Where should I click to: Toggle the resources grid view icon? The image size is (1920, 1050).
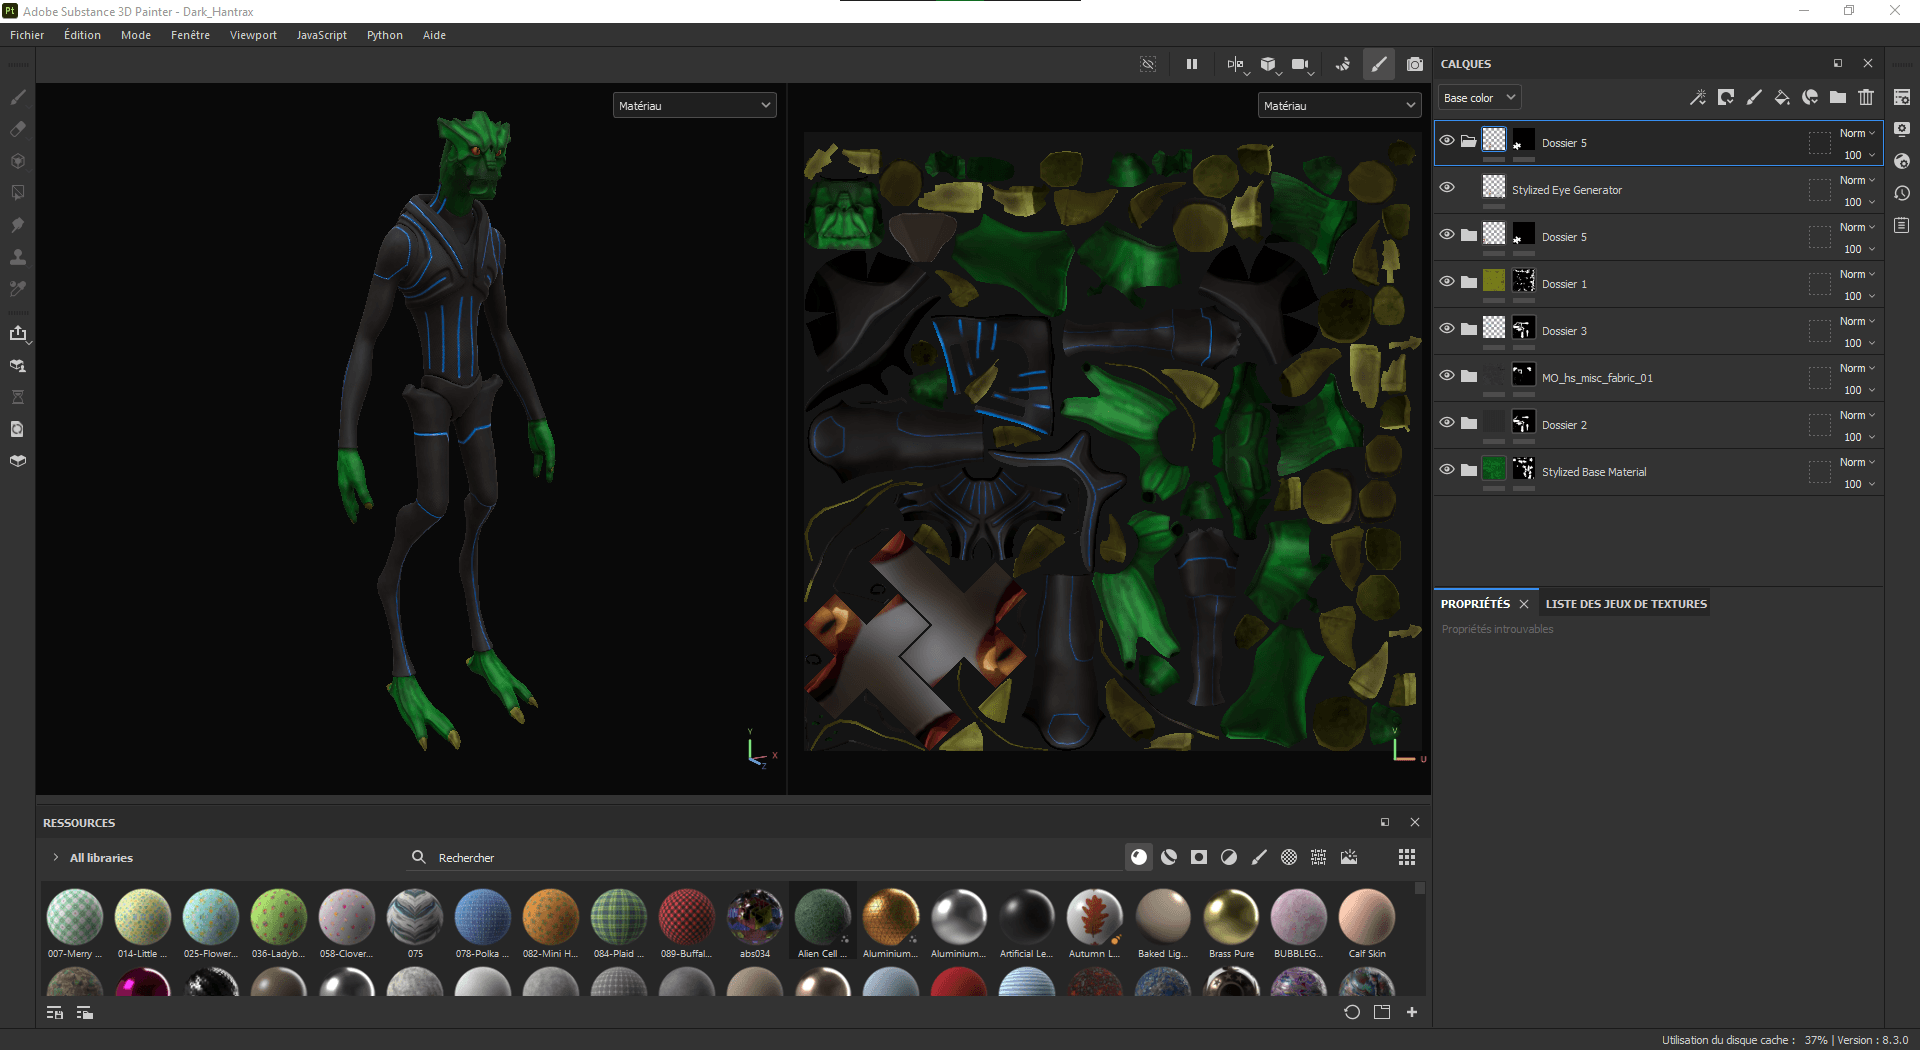point(1407,857)
